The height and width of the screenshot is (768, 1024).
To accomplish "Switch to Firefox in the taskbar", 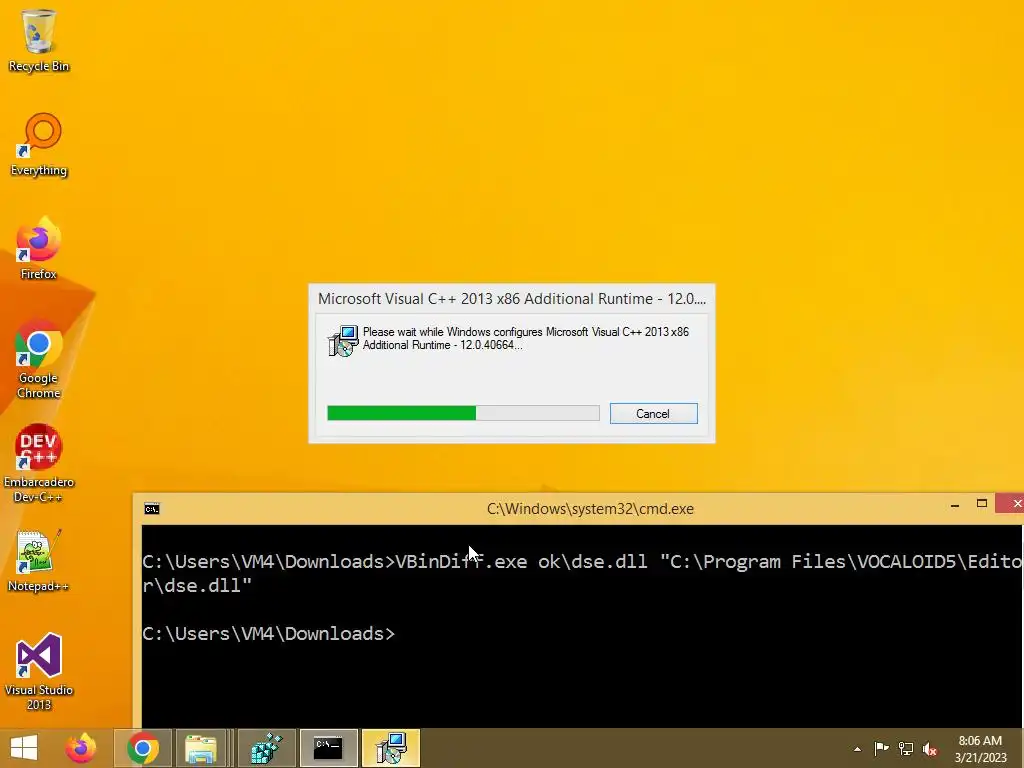I will click(81, 748).
